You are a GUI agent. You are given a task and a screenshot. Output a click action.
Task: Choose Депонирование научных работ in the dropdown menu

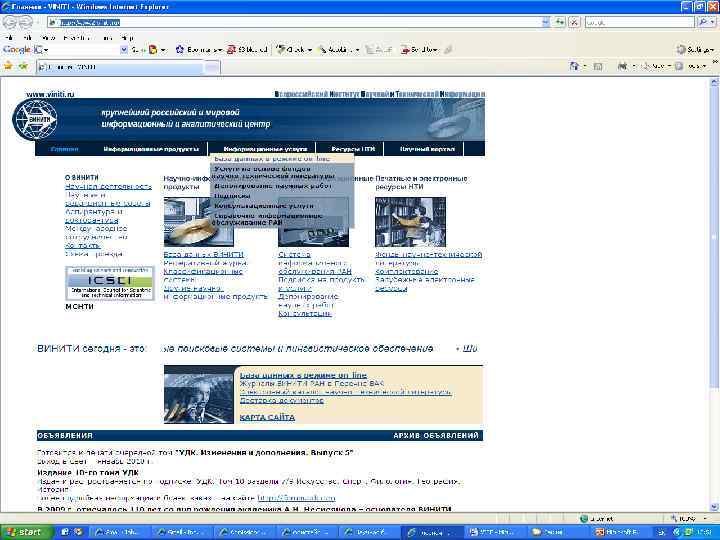[273, 186]
